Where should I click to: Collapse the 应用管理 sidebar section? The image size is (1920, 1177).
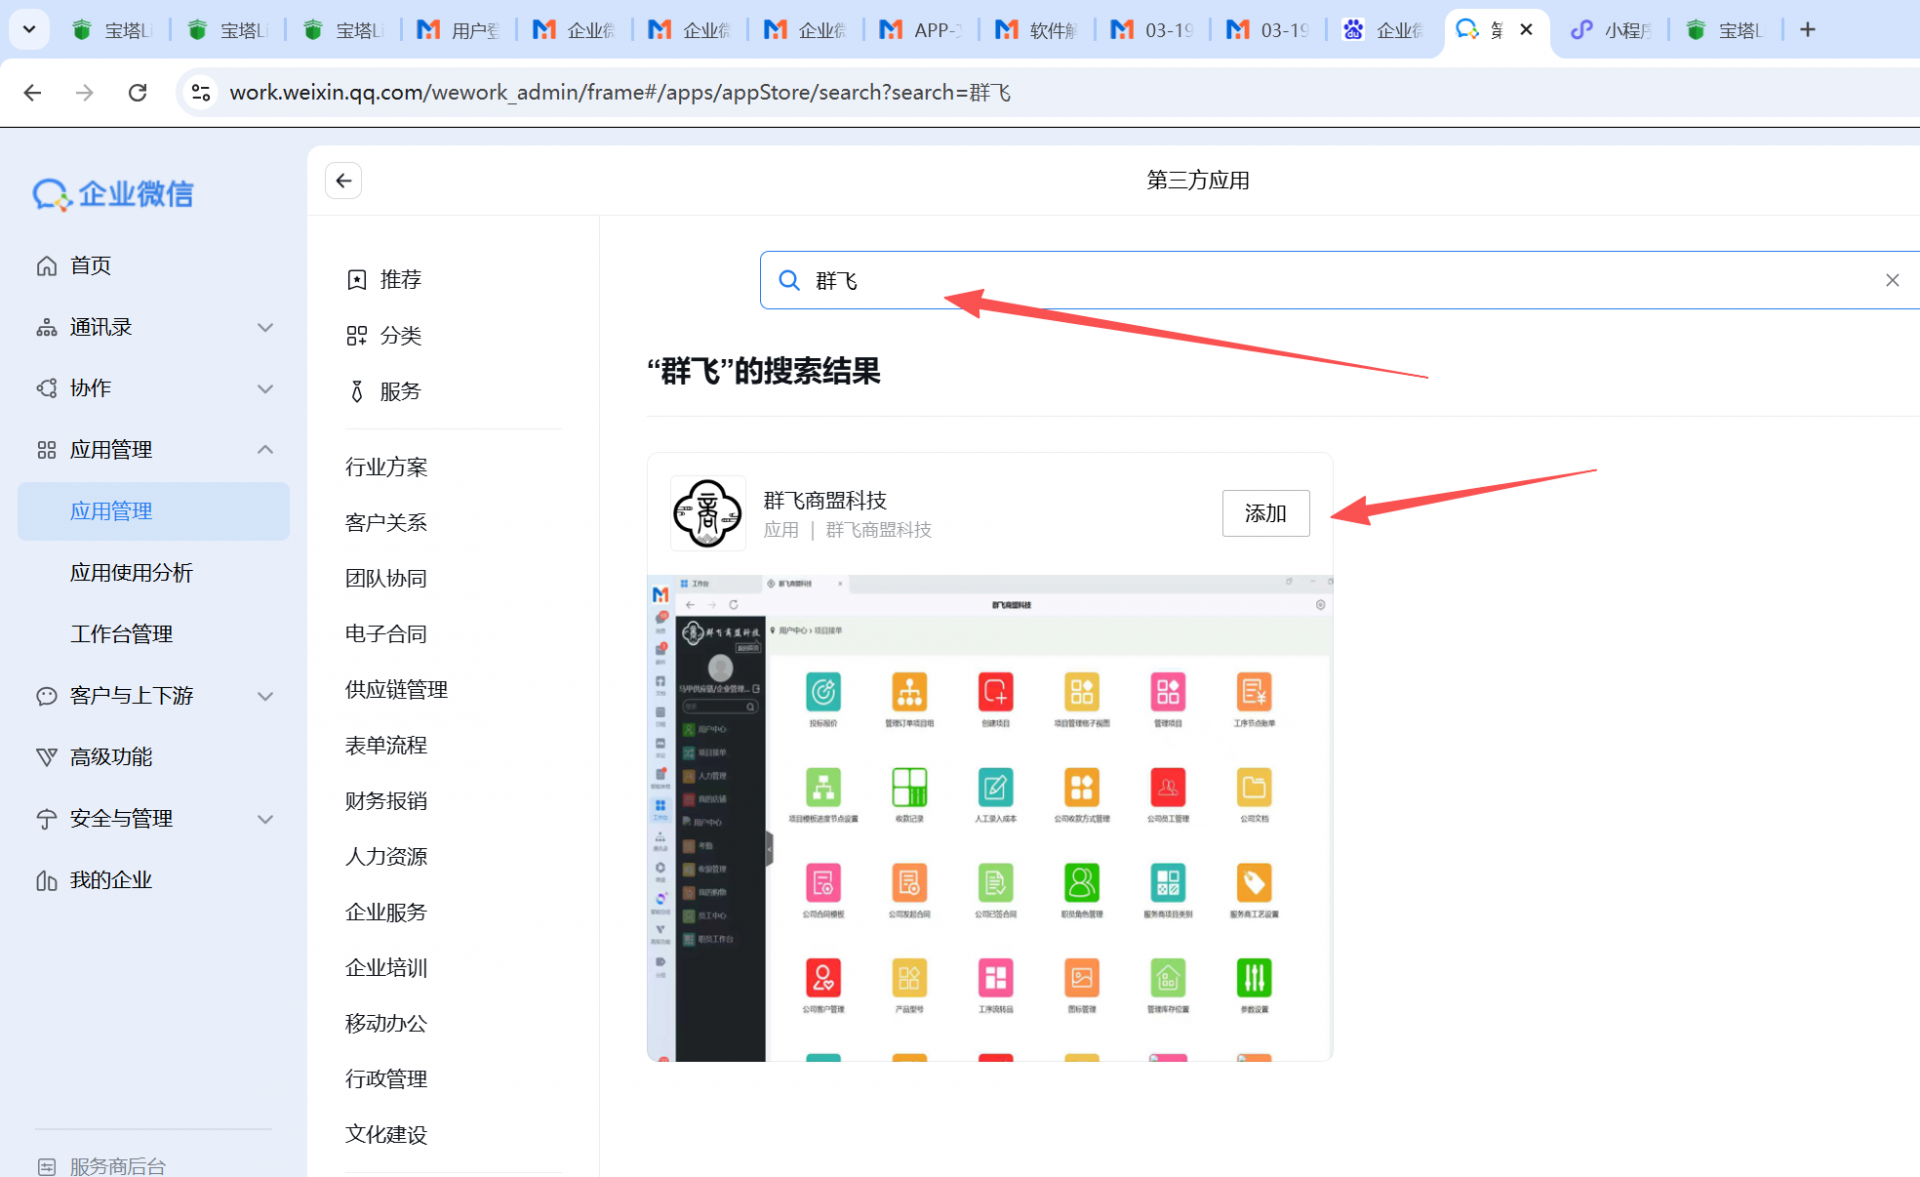(264, 450)
